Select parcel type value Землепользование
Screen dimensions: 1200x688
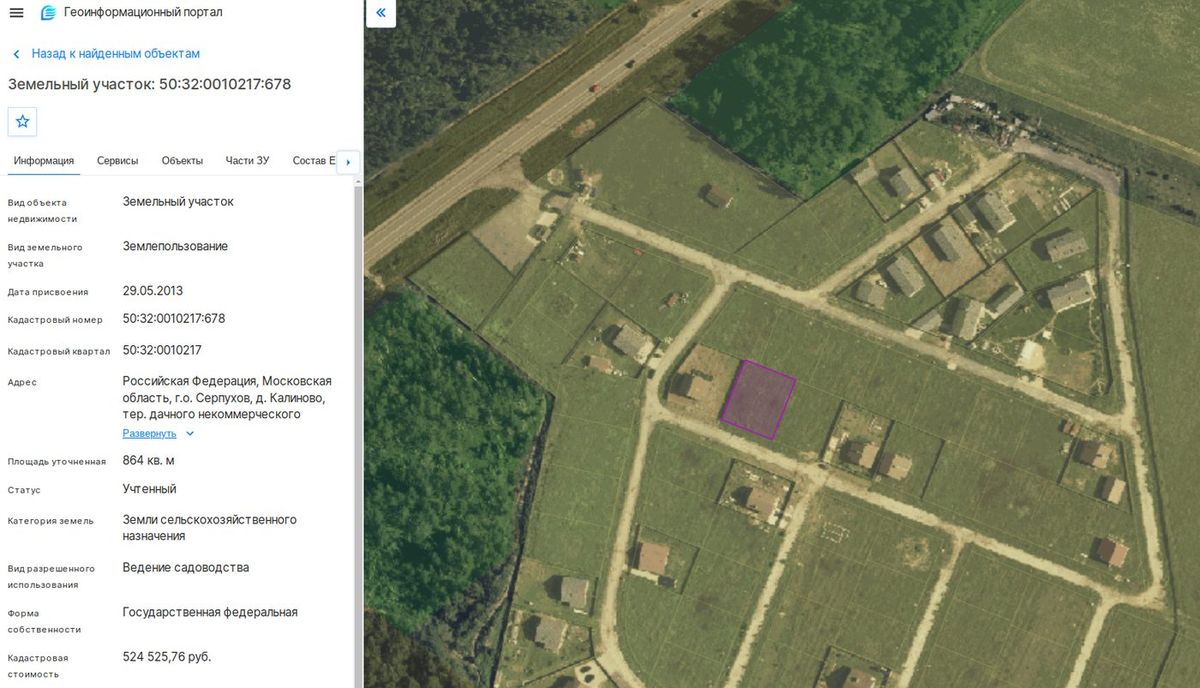click(x=175, y=247)
